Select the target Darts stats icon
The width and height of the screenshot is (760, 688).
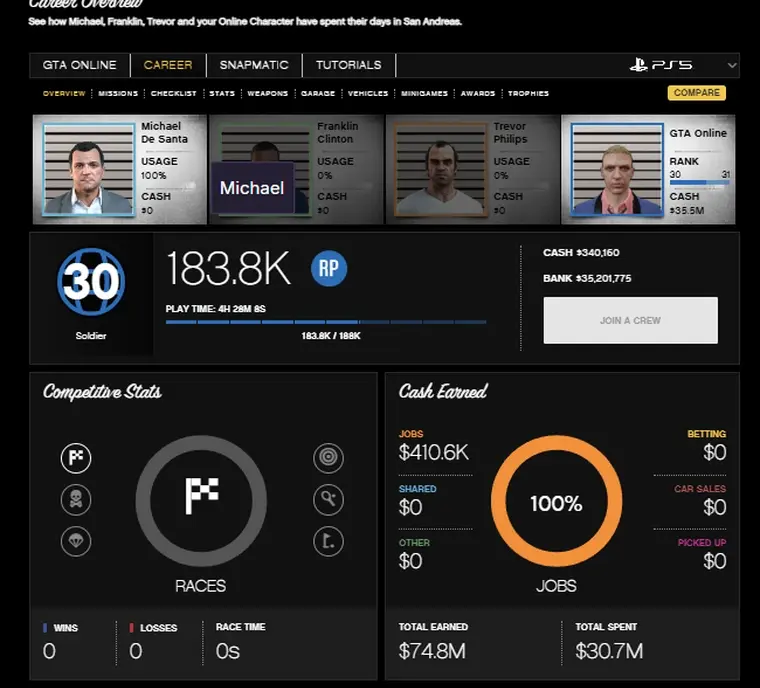tap(328, 458)
